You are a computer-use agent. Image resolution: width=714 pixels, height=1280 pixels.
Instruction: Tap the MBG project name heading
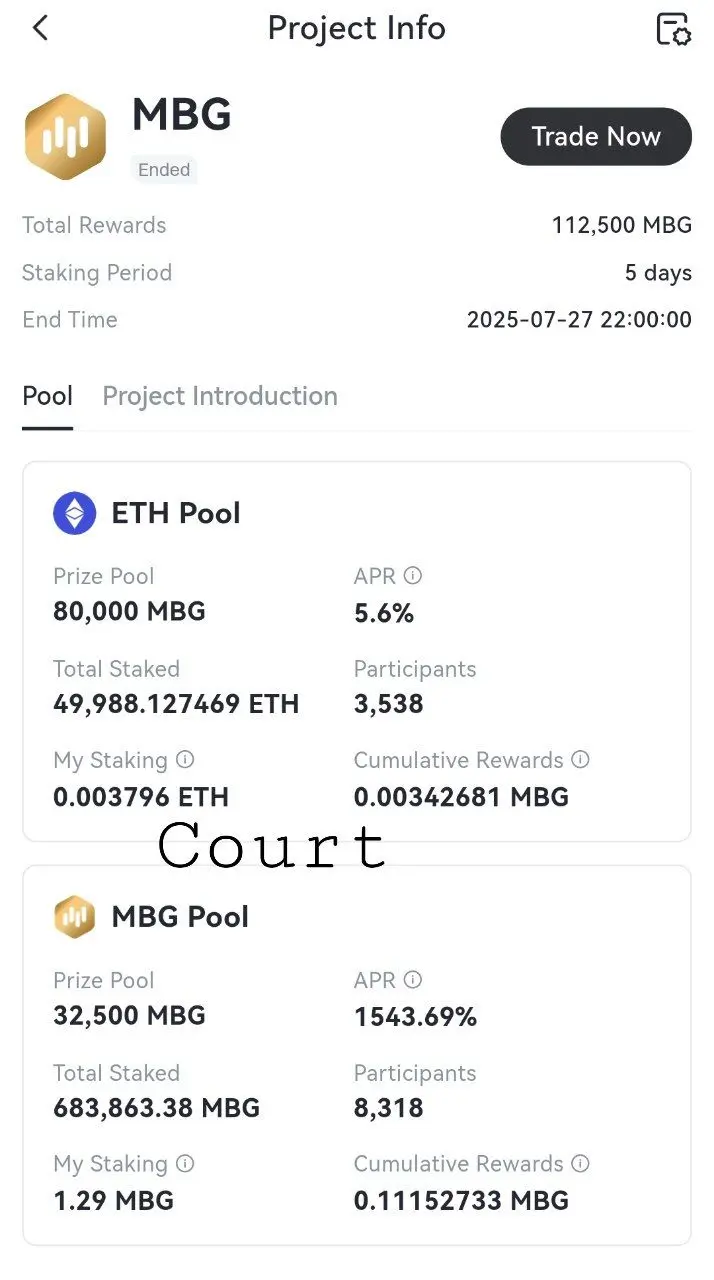point(182,114)
